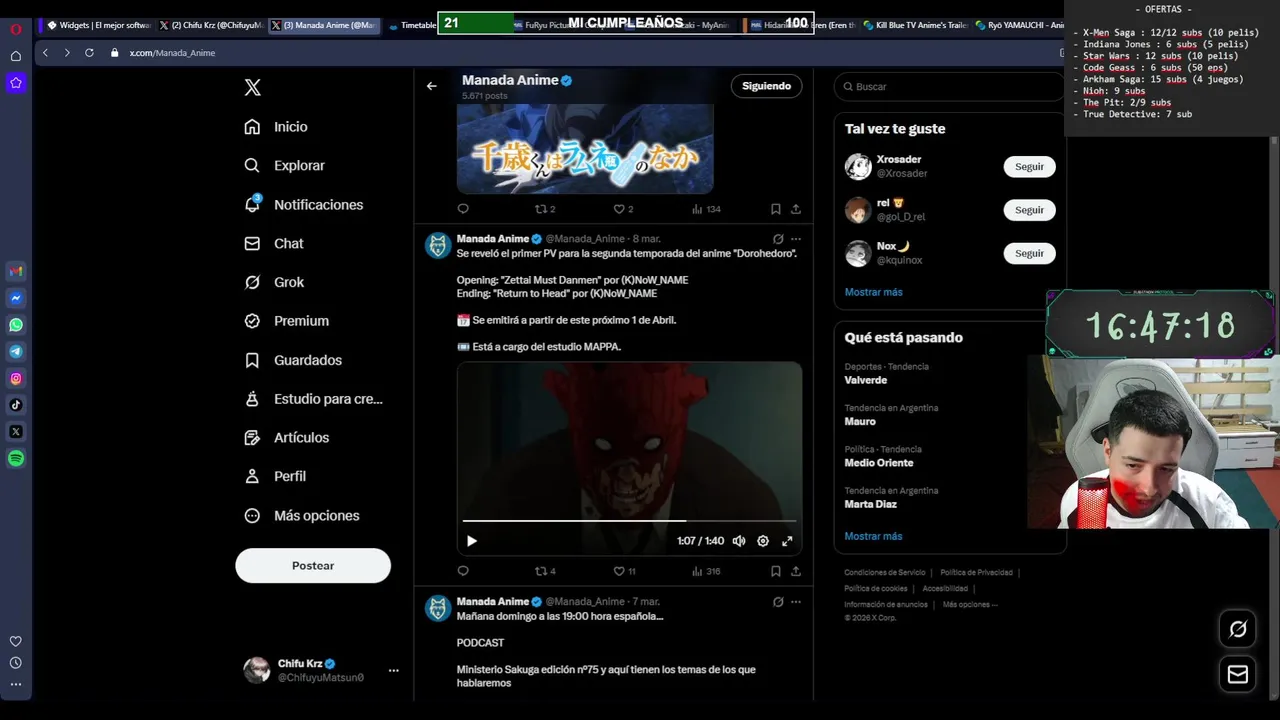Follow Nox with the Seguir button
1280x720 pixels.
click(x=1029, y=253)
